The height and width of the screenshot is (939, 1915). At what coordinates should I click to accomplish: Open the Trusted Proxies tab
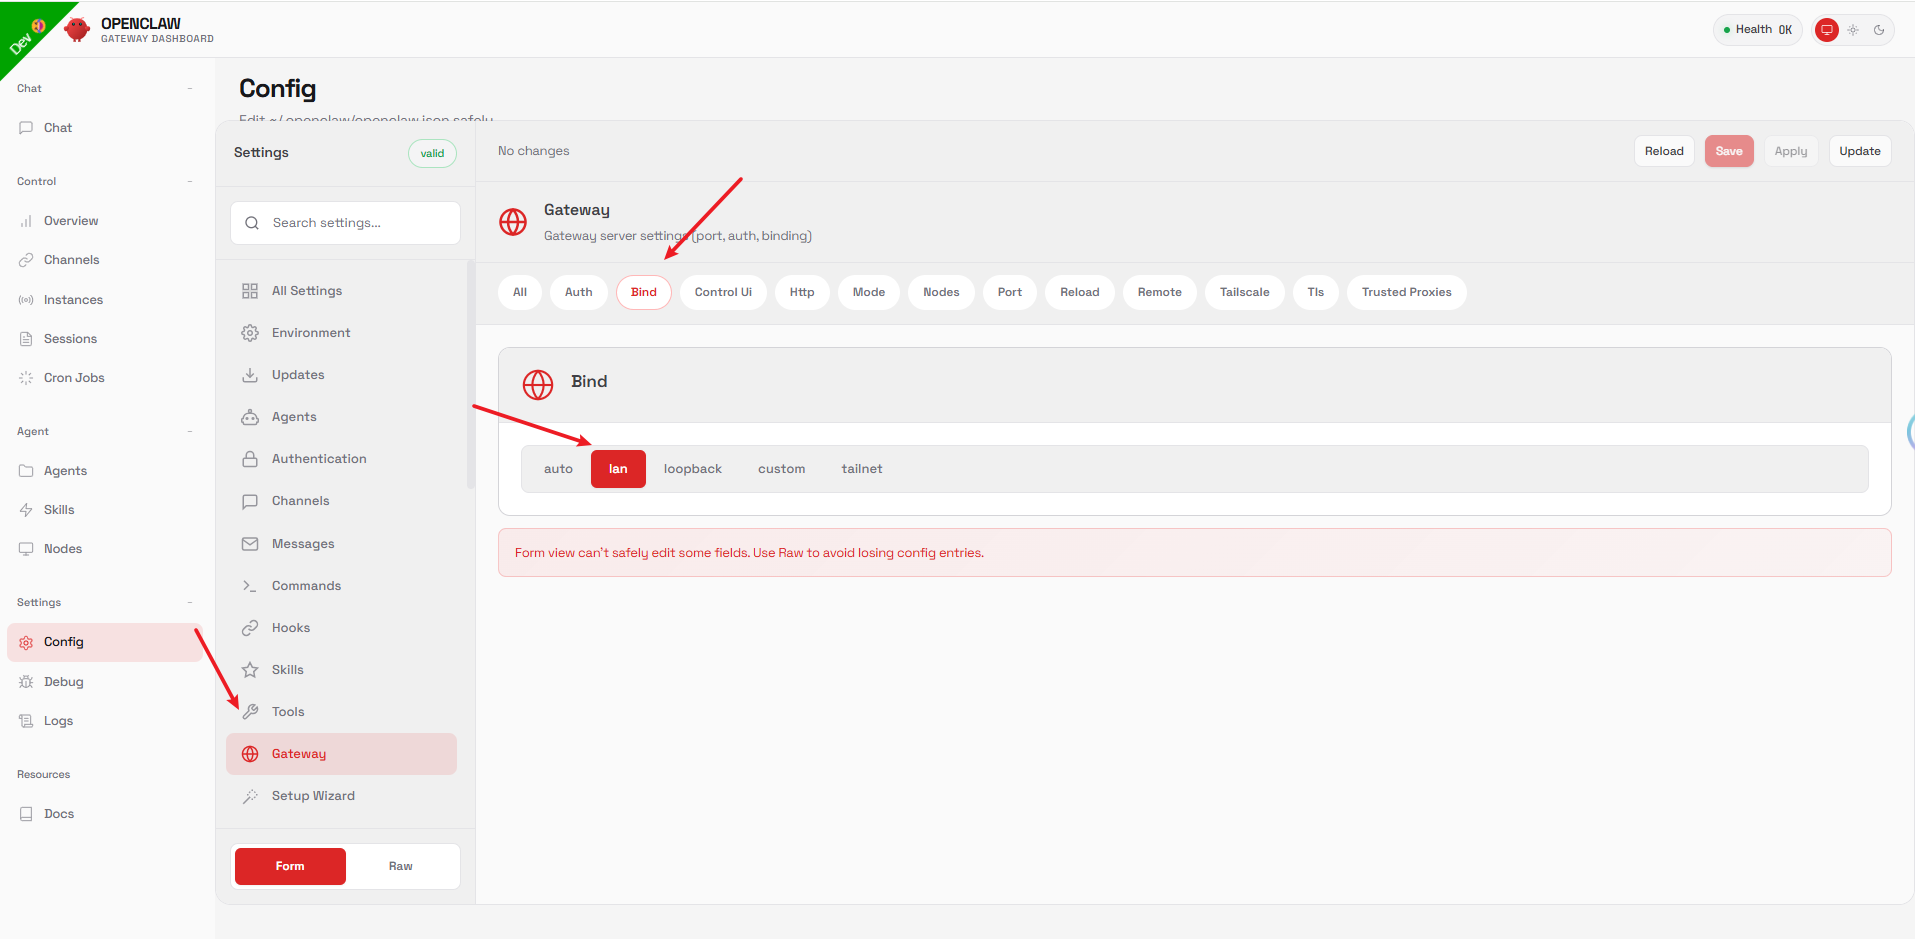tap(1405, 292)
